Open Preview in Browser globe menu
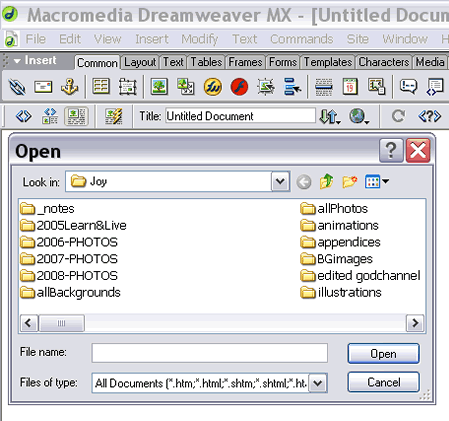Screen dimensions: 449x421 click(x=359, y=116)
